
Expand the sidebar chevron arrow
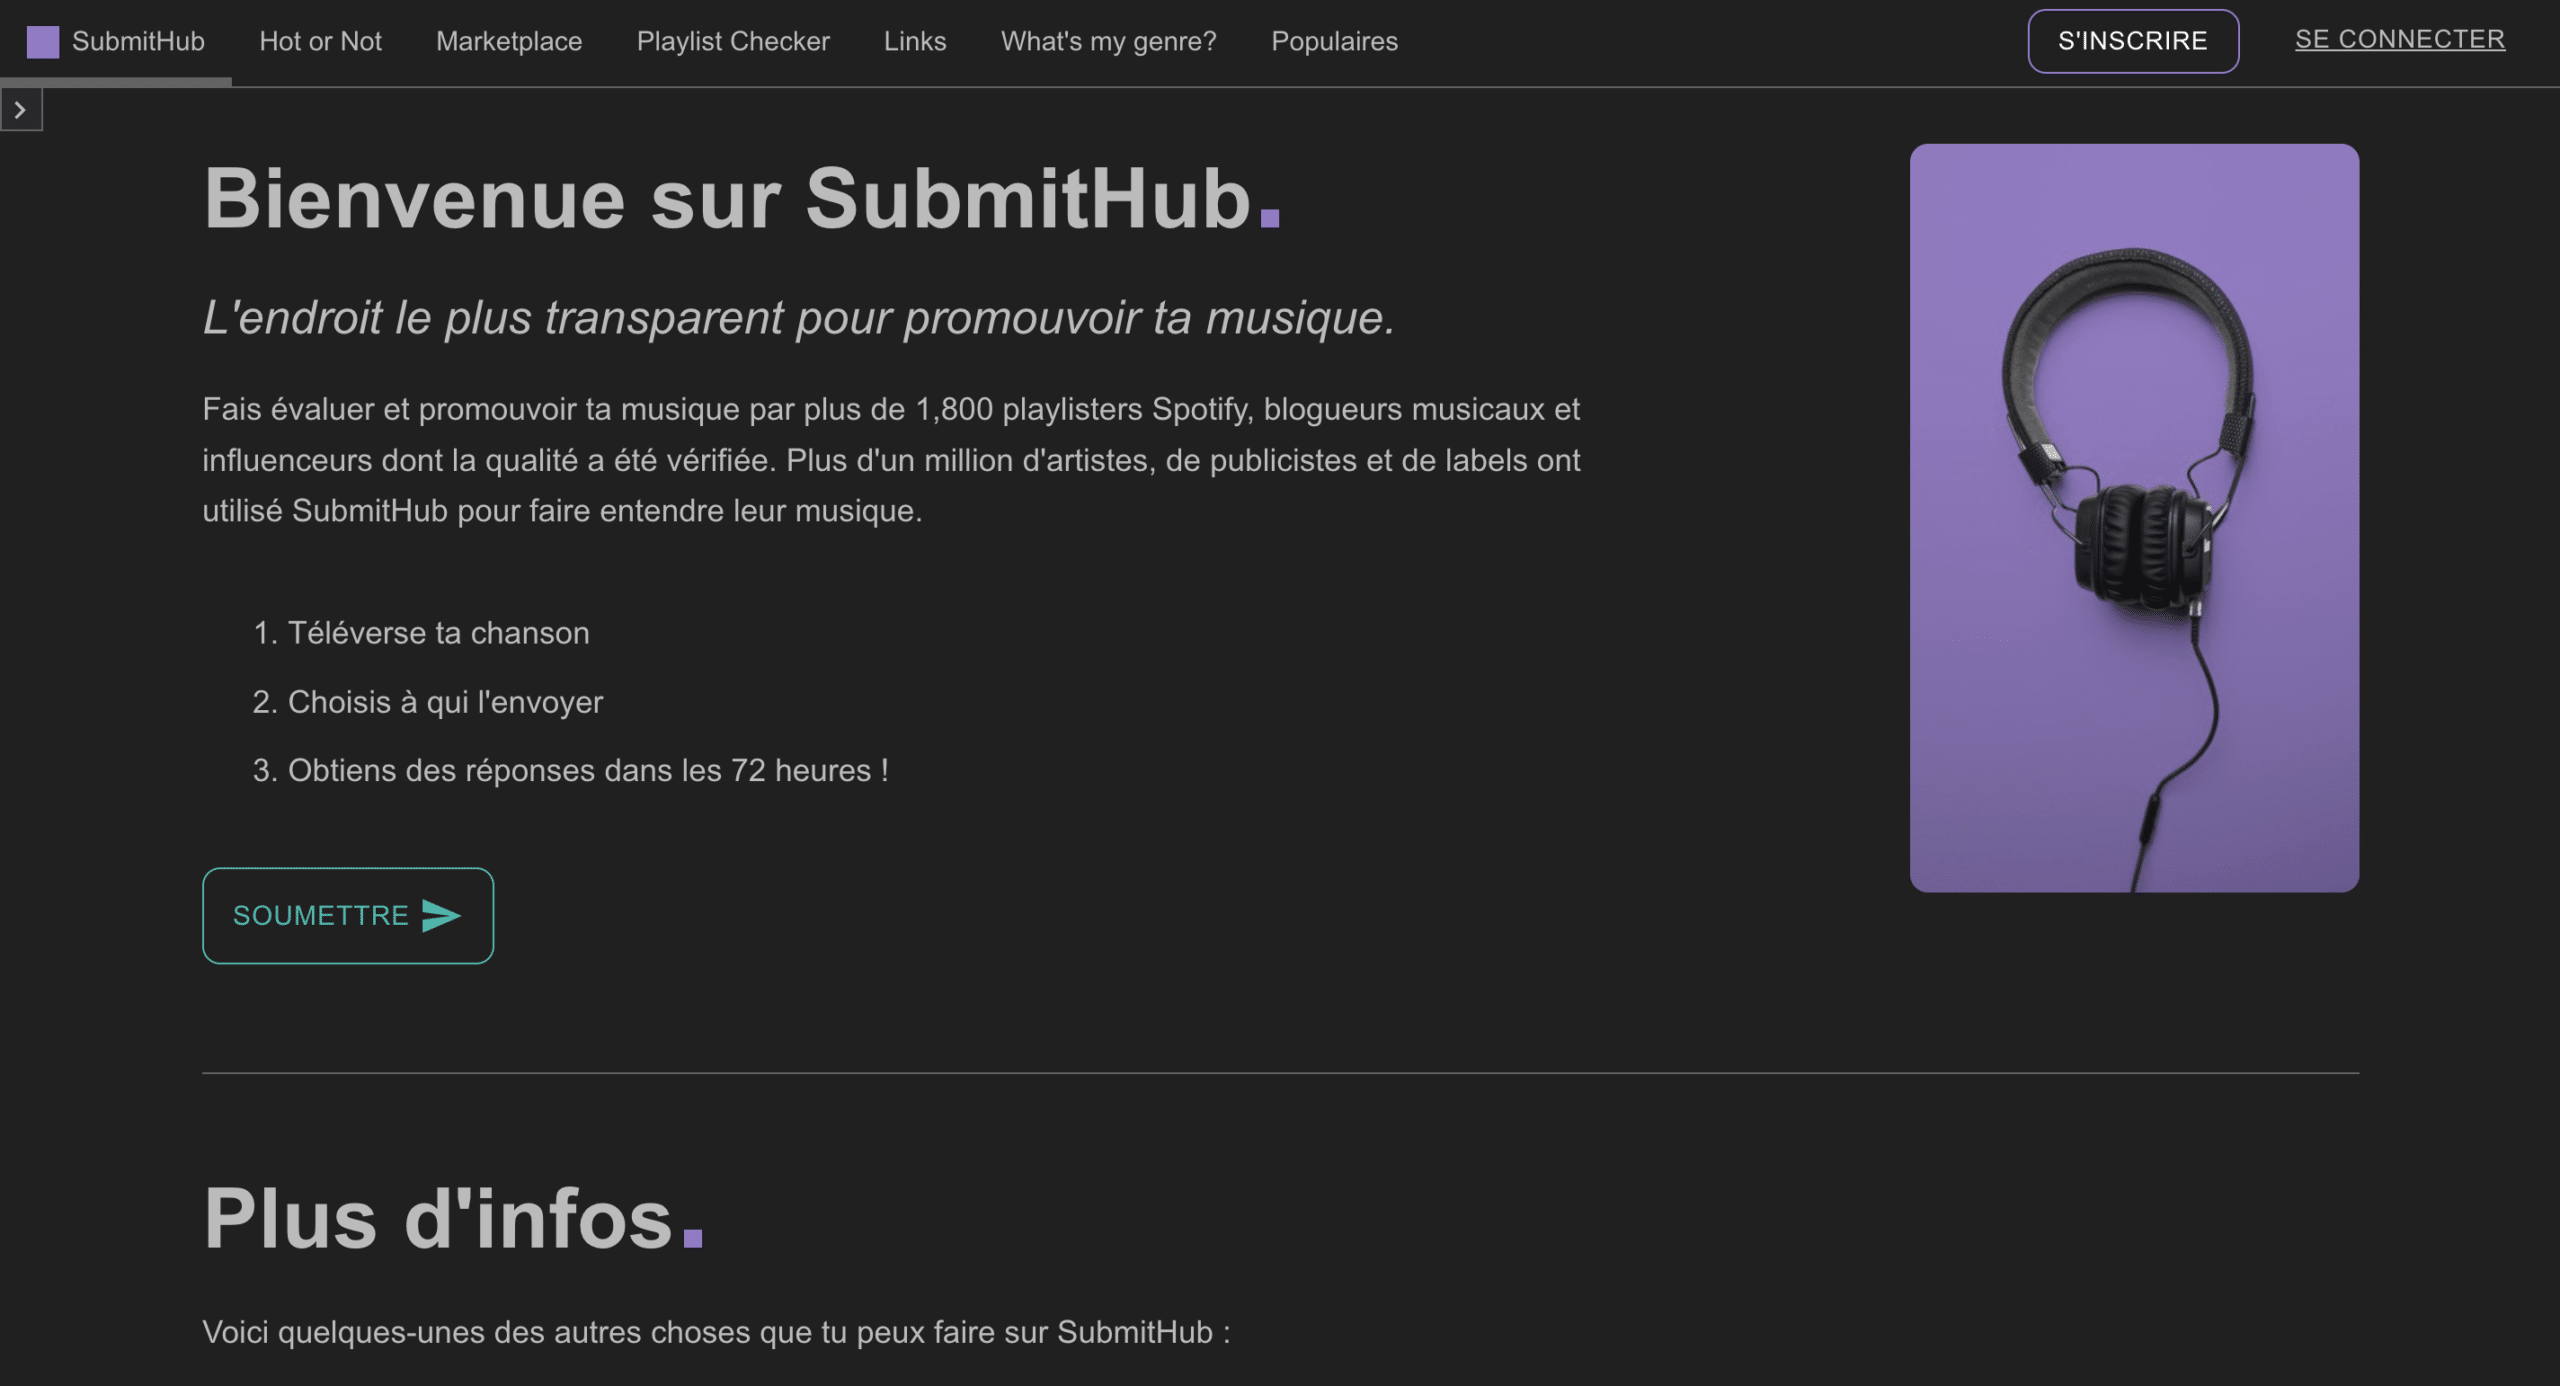(x=21, y=110)
